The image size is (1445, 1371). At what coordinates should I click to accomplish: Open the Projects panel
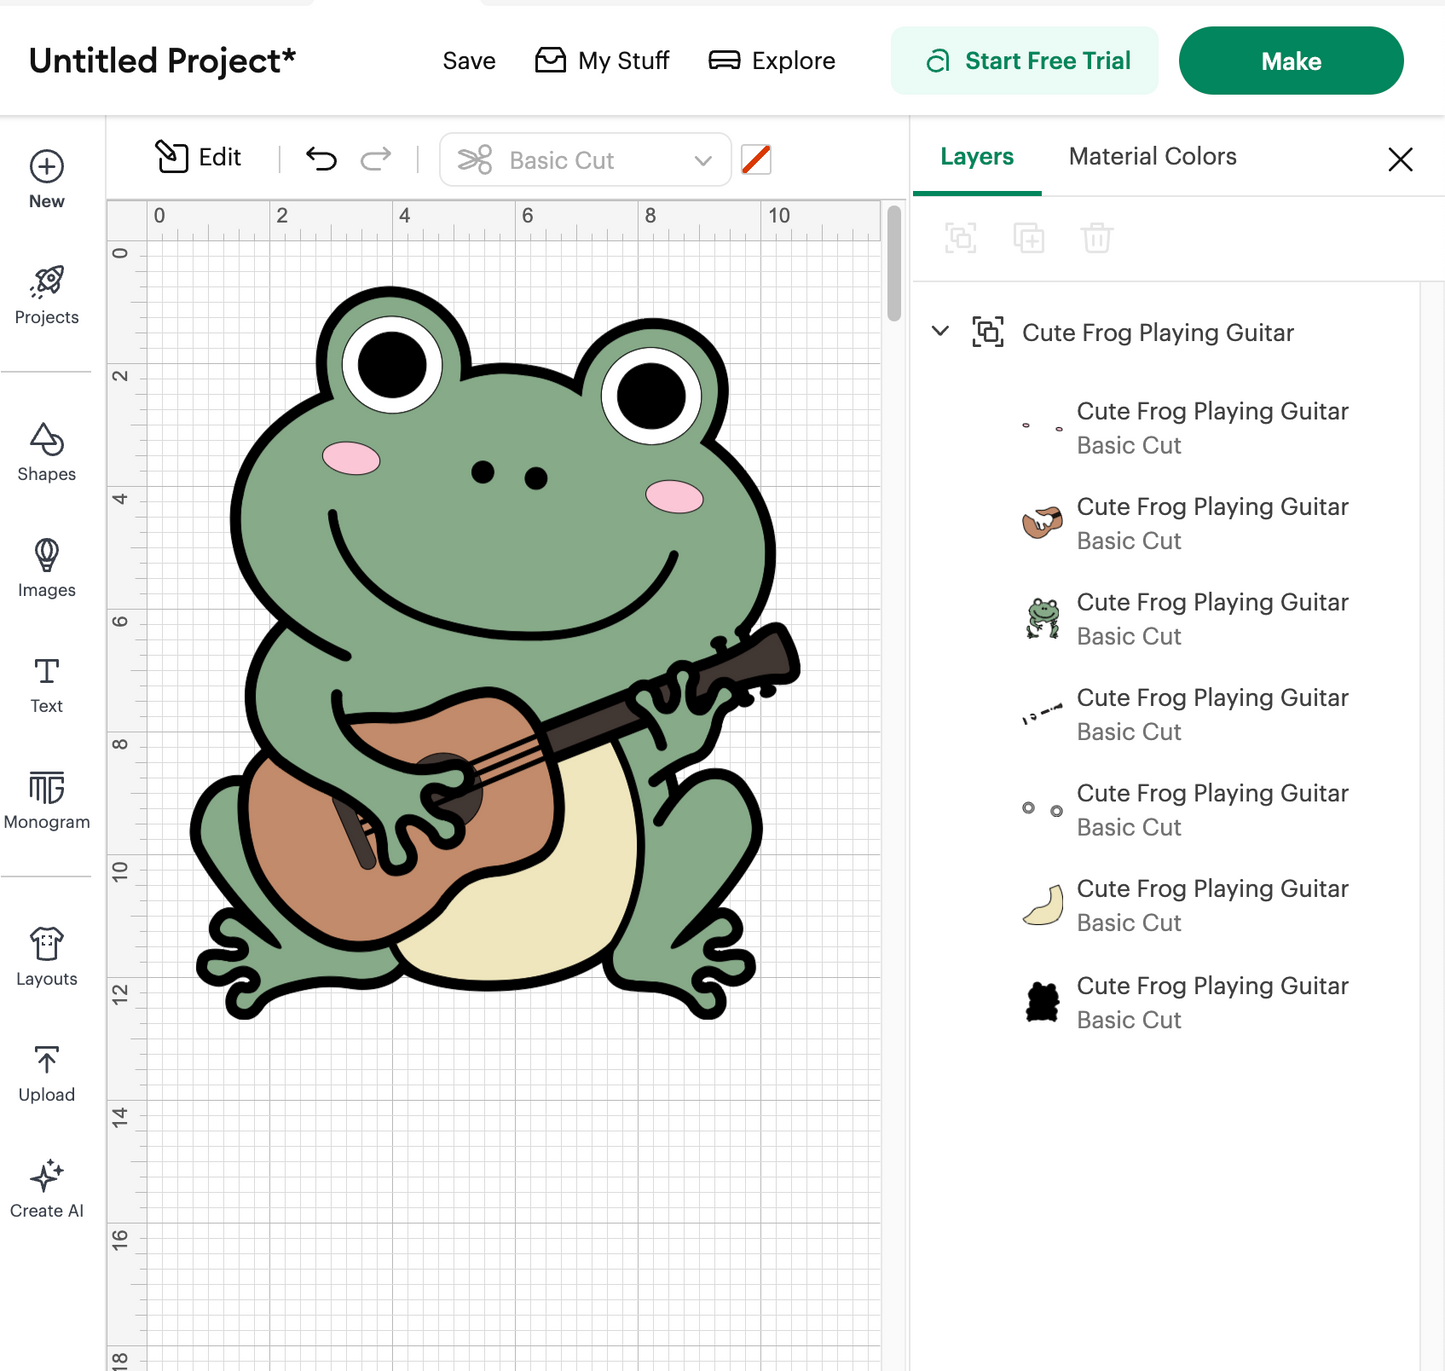(46, 295)
